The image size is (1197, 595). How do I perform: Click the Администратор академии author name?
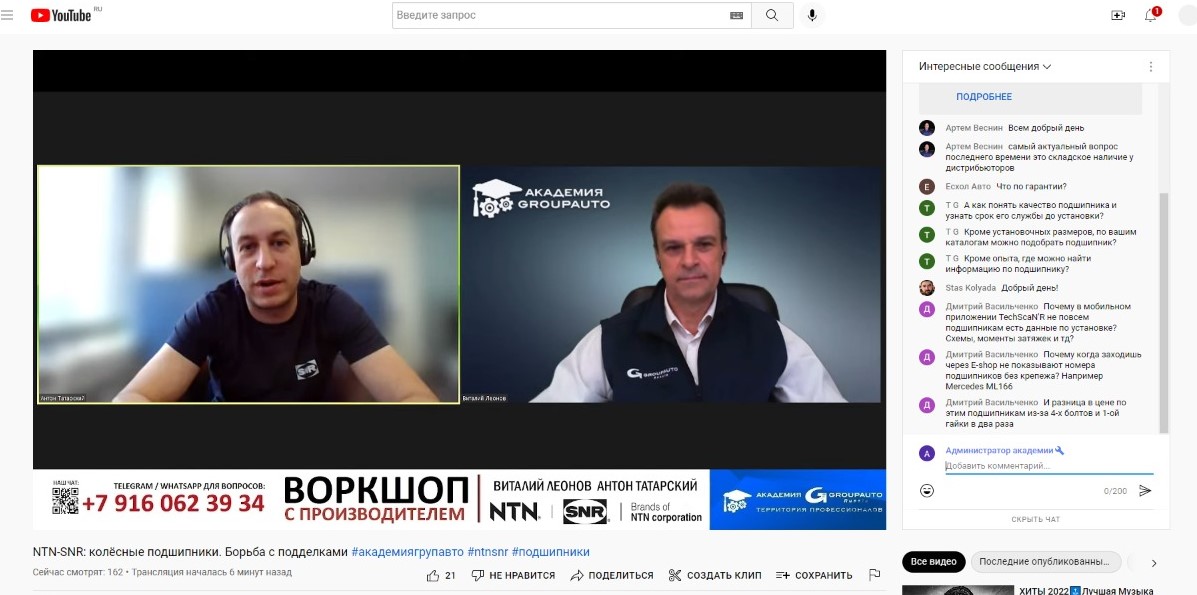click(999, 451)
